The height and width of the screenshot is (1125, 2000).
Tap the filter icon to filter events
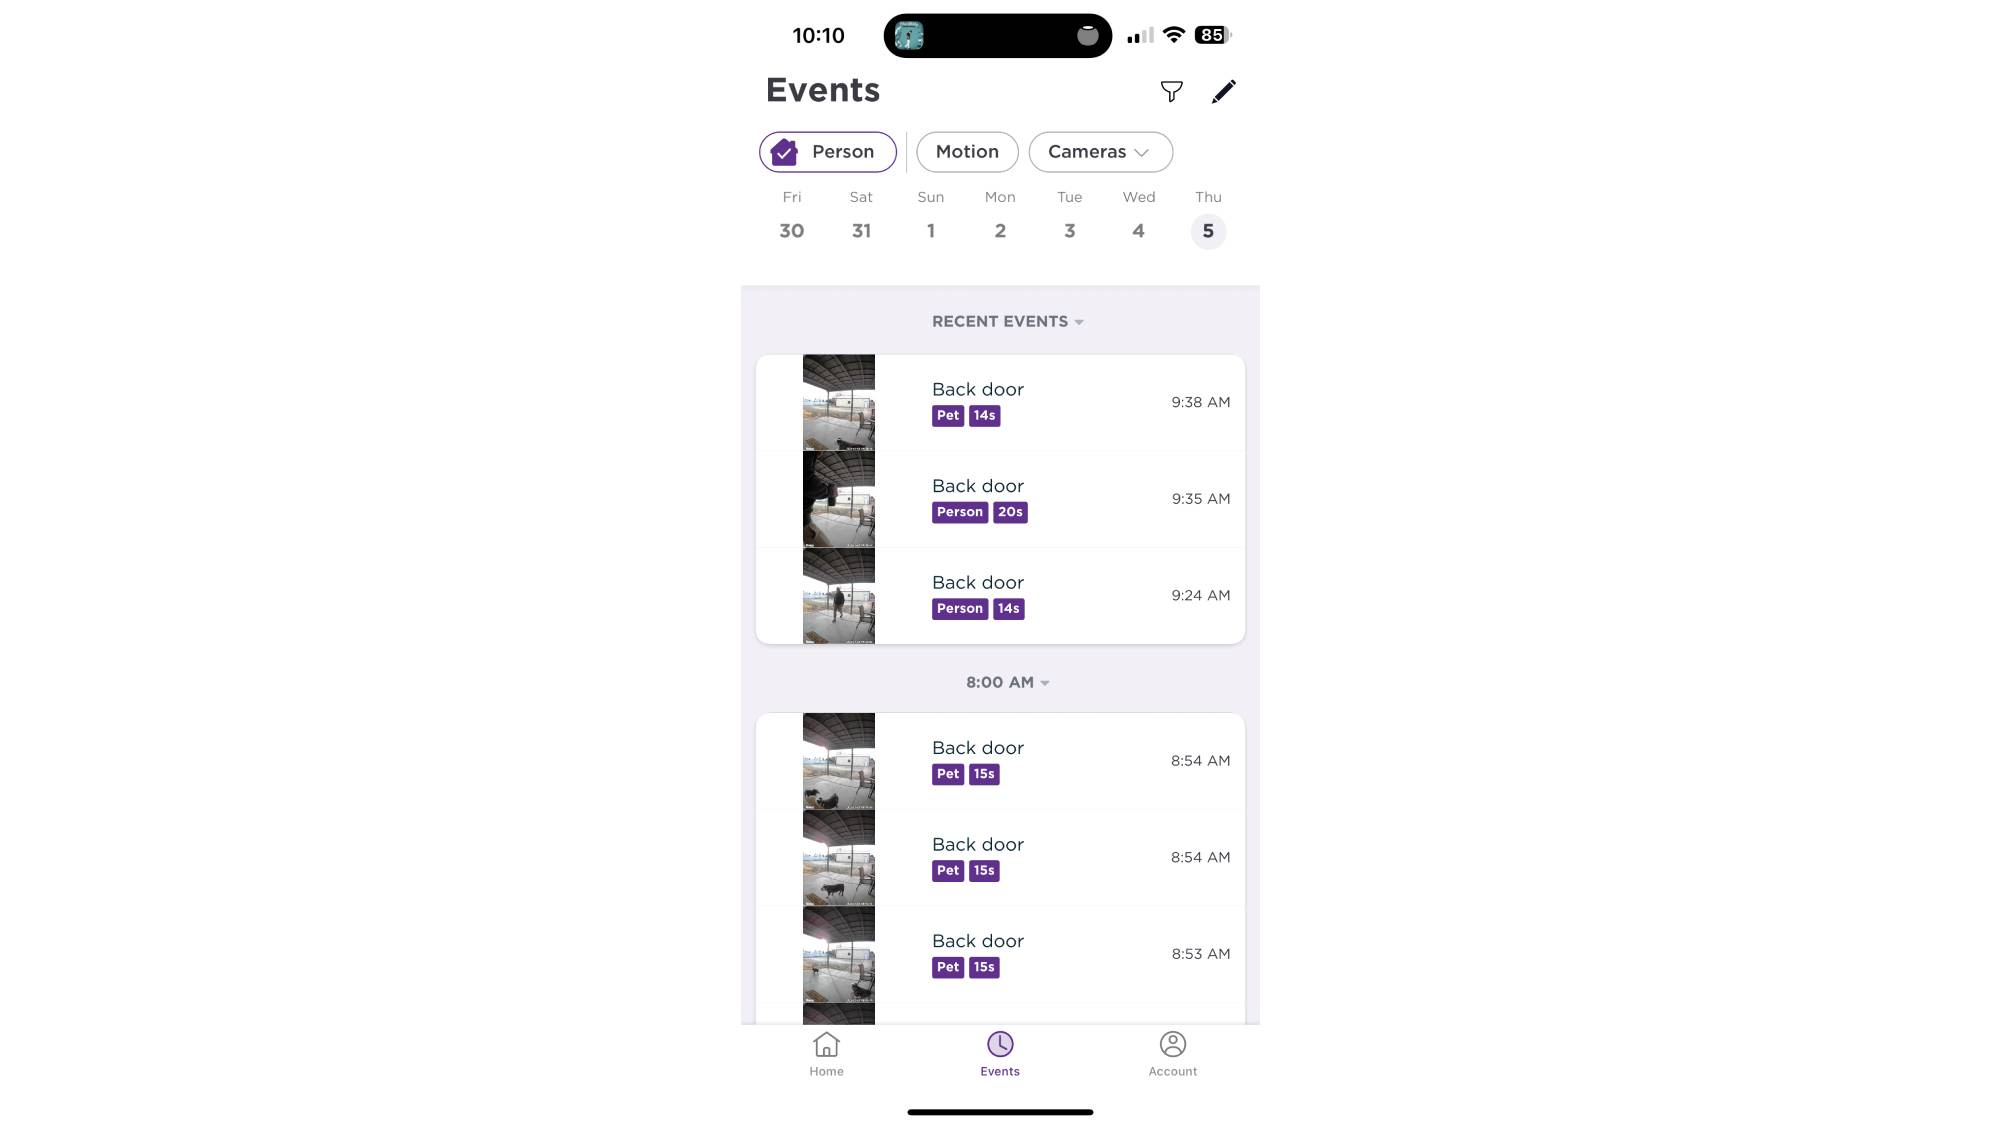(1170, 92)
